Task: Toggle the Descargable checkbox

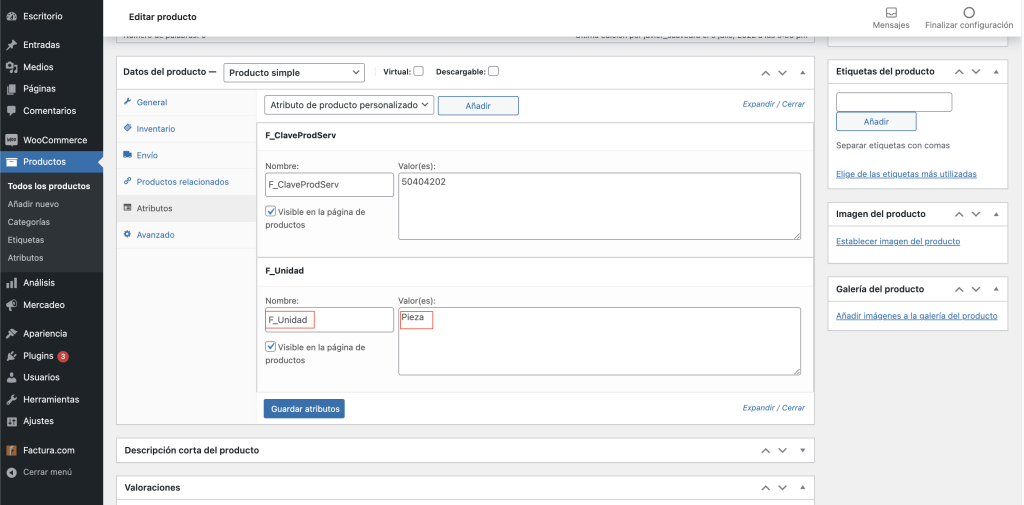Action: pos(494,71)
